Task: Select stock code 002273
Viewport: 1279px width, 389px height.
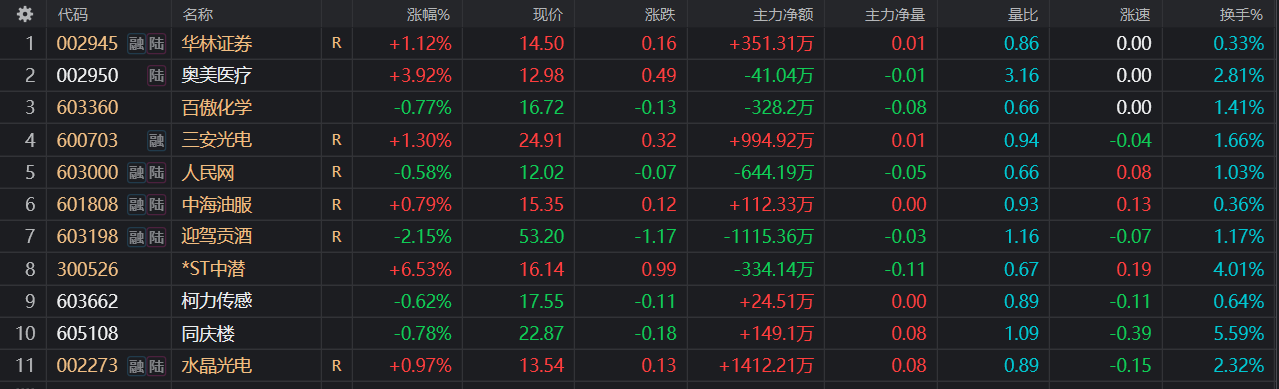Action: click(x=87, y=366)
